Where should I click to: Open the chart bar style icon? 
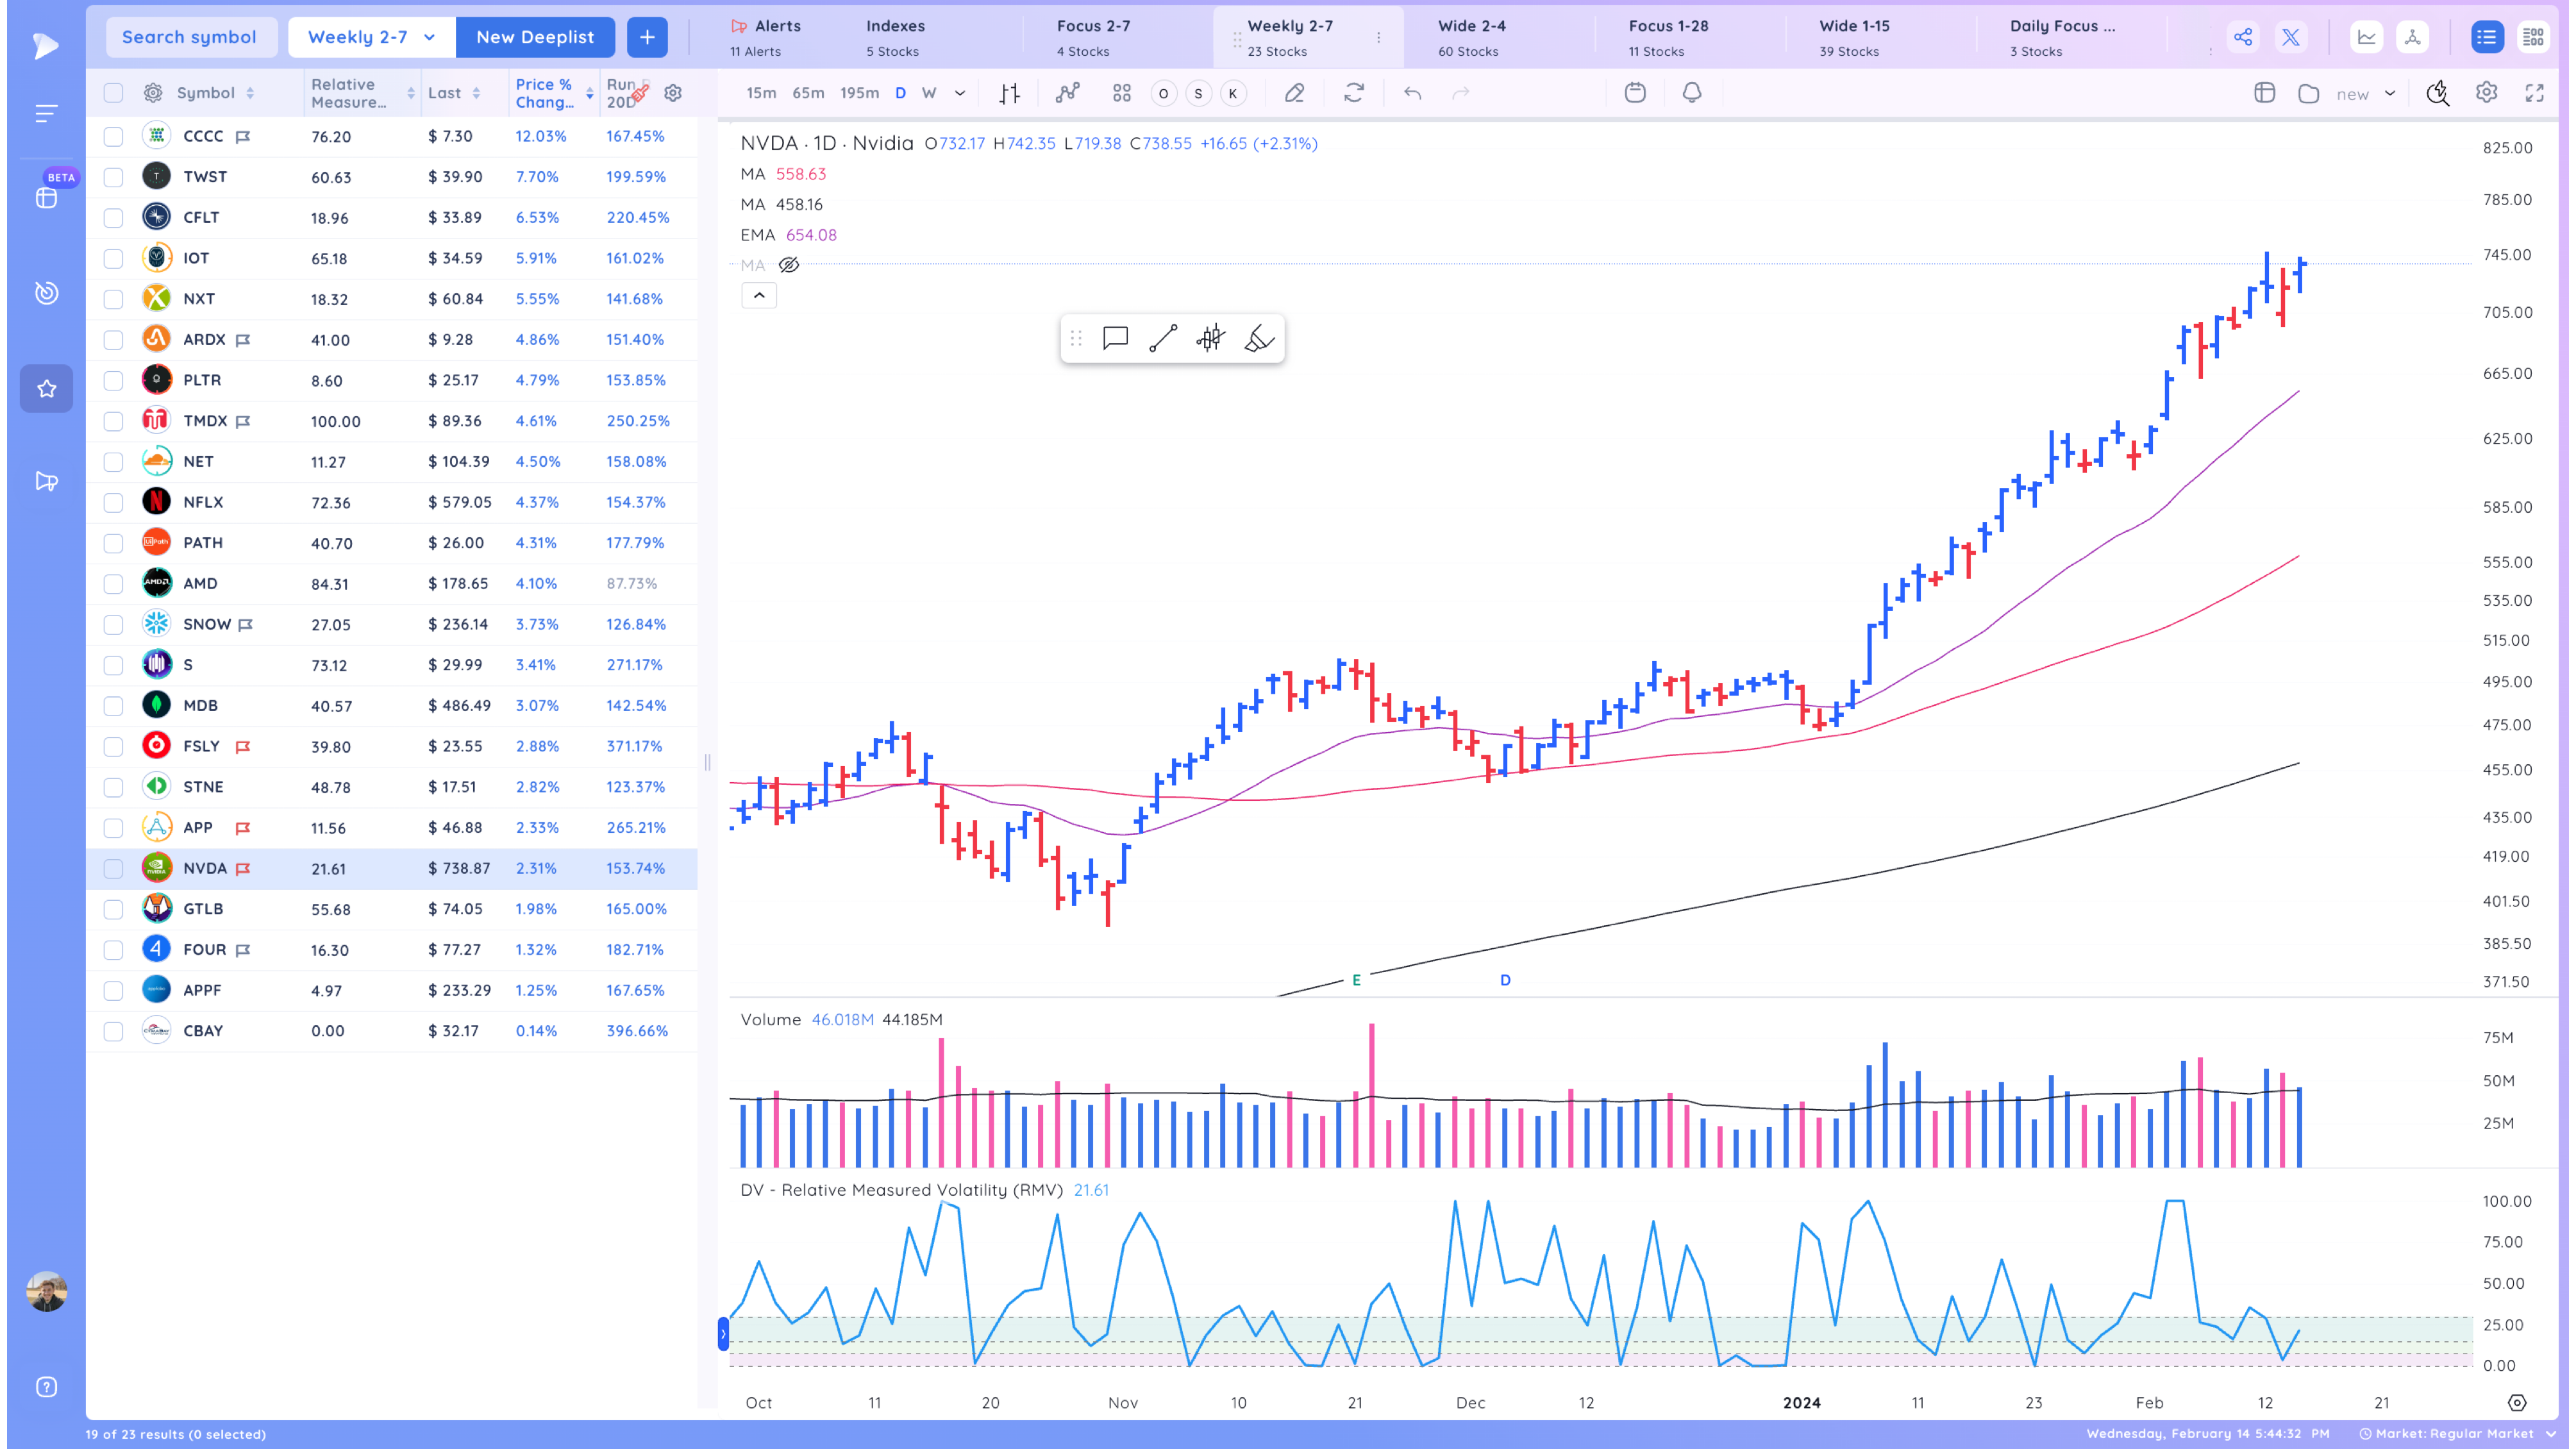click(x=1010, y=93)
